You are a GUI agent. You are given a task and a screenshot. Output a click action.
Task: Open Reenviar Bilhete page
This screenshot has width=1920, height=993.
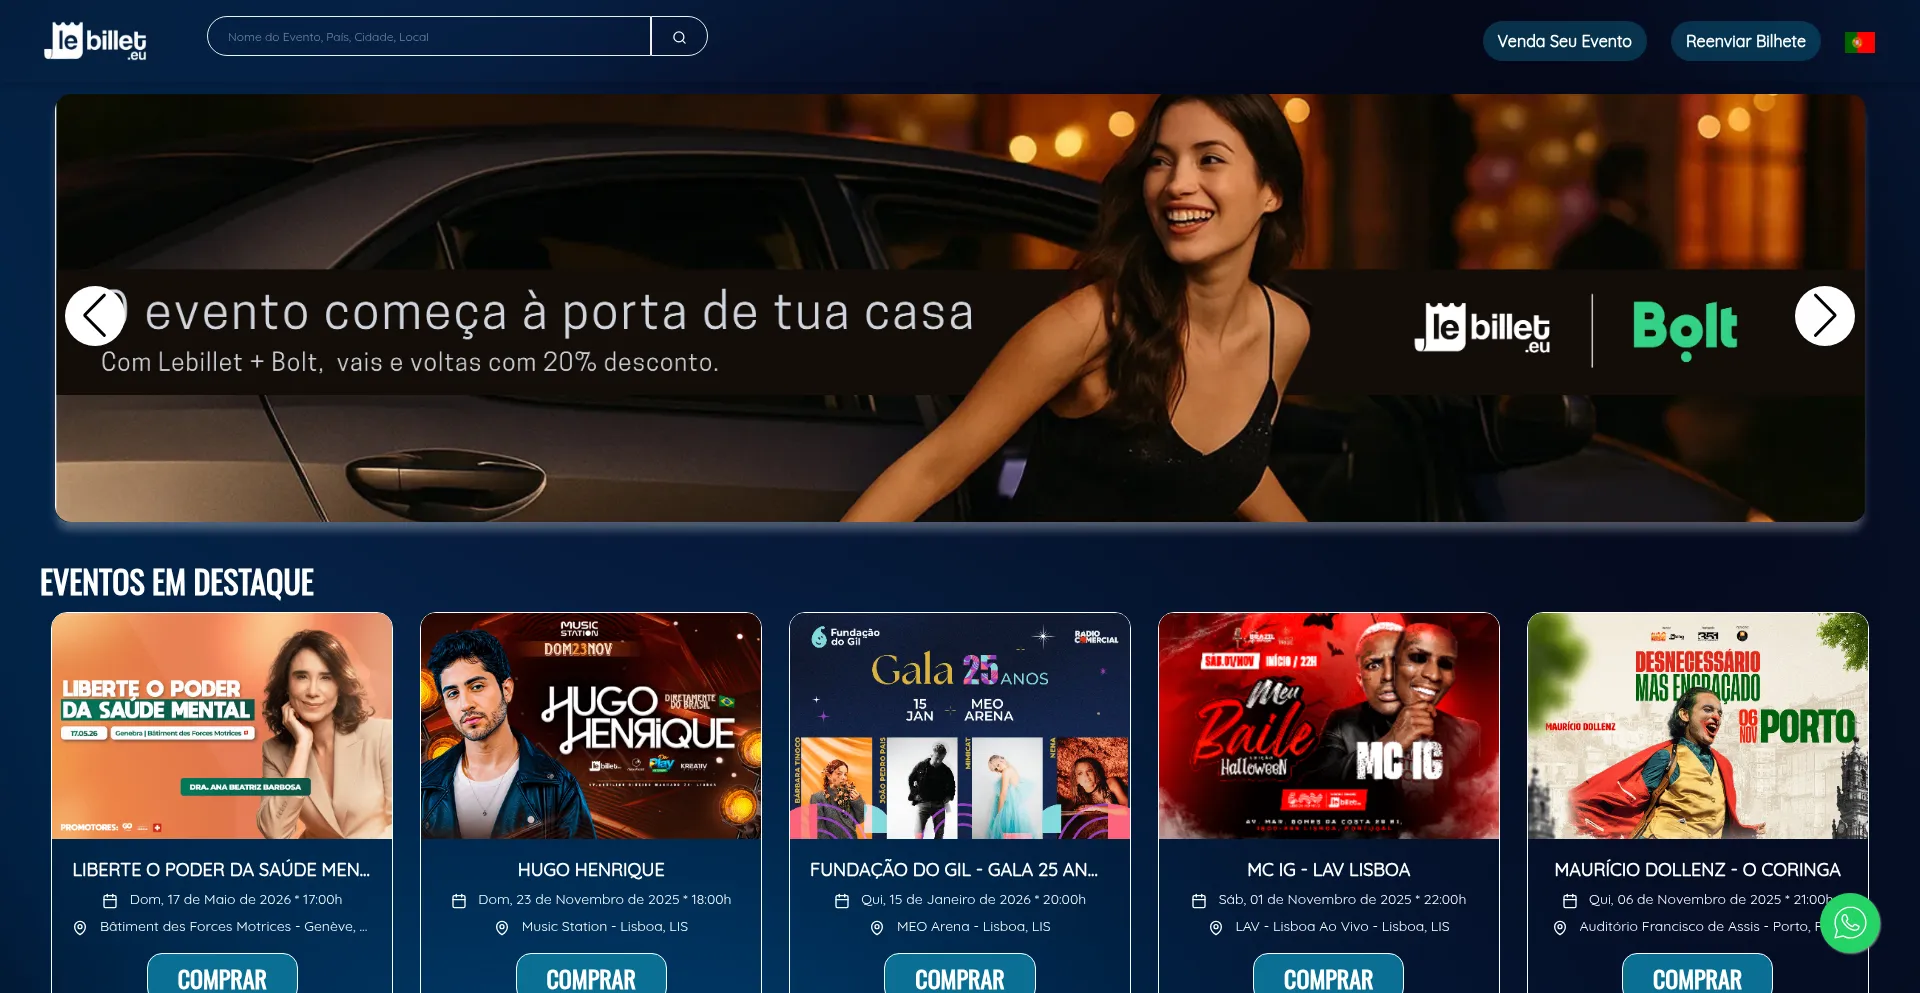[x=1745, y=41]
